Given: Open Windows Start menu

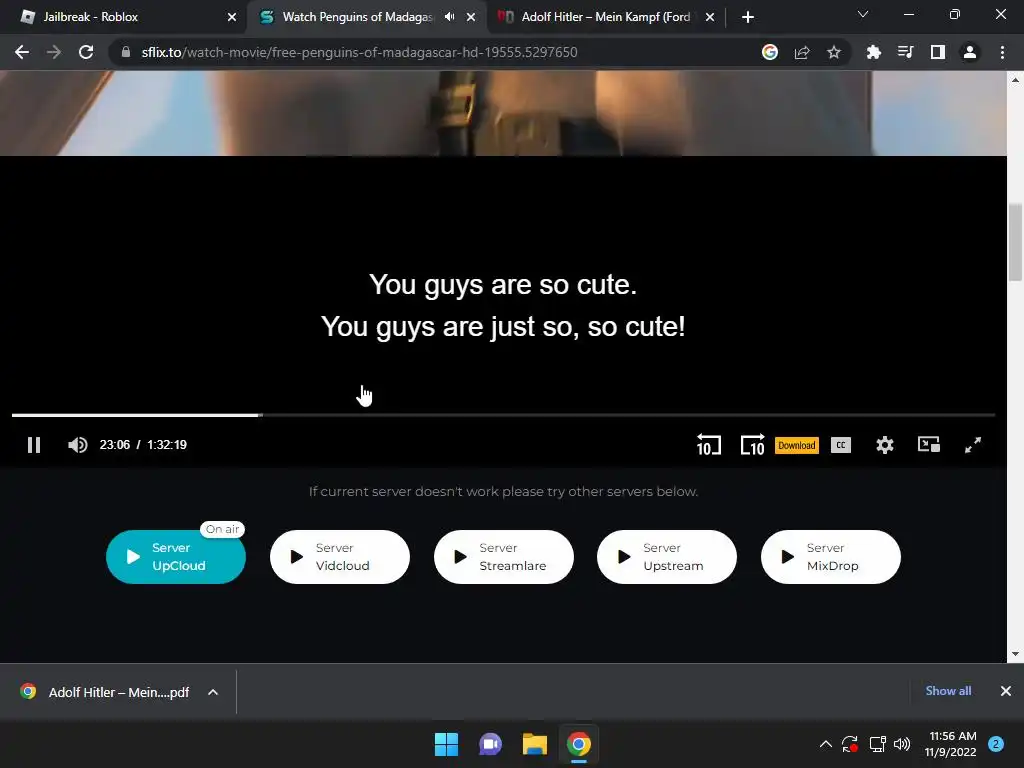Looking at the screenshot, I should click(x=447, y=744).
